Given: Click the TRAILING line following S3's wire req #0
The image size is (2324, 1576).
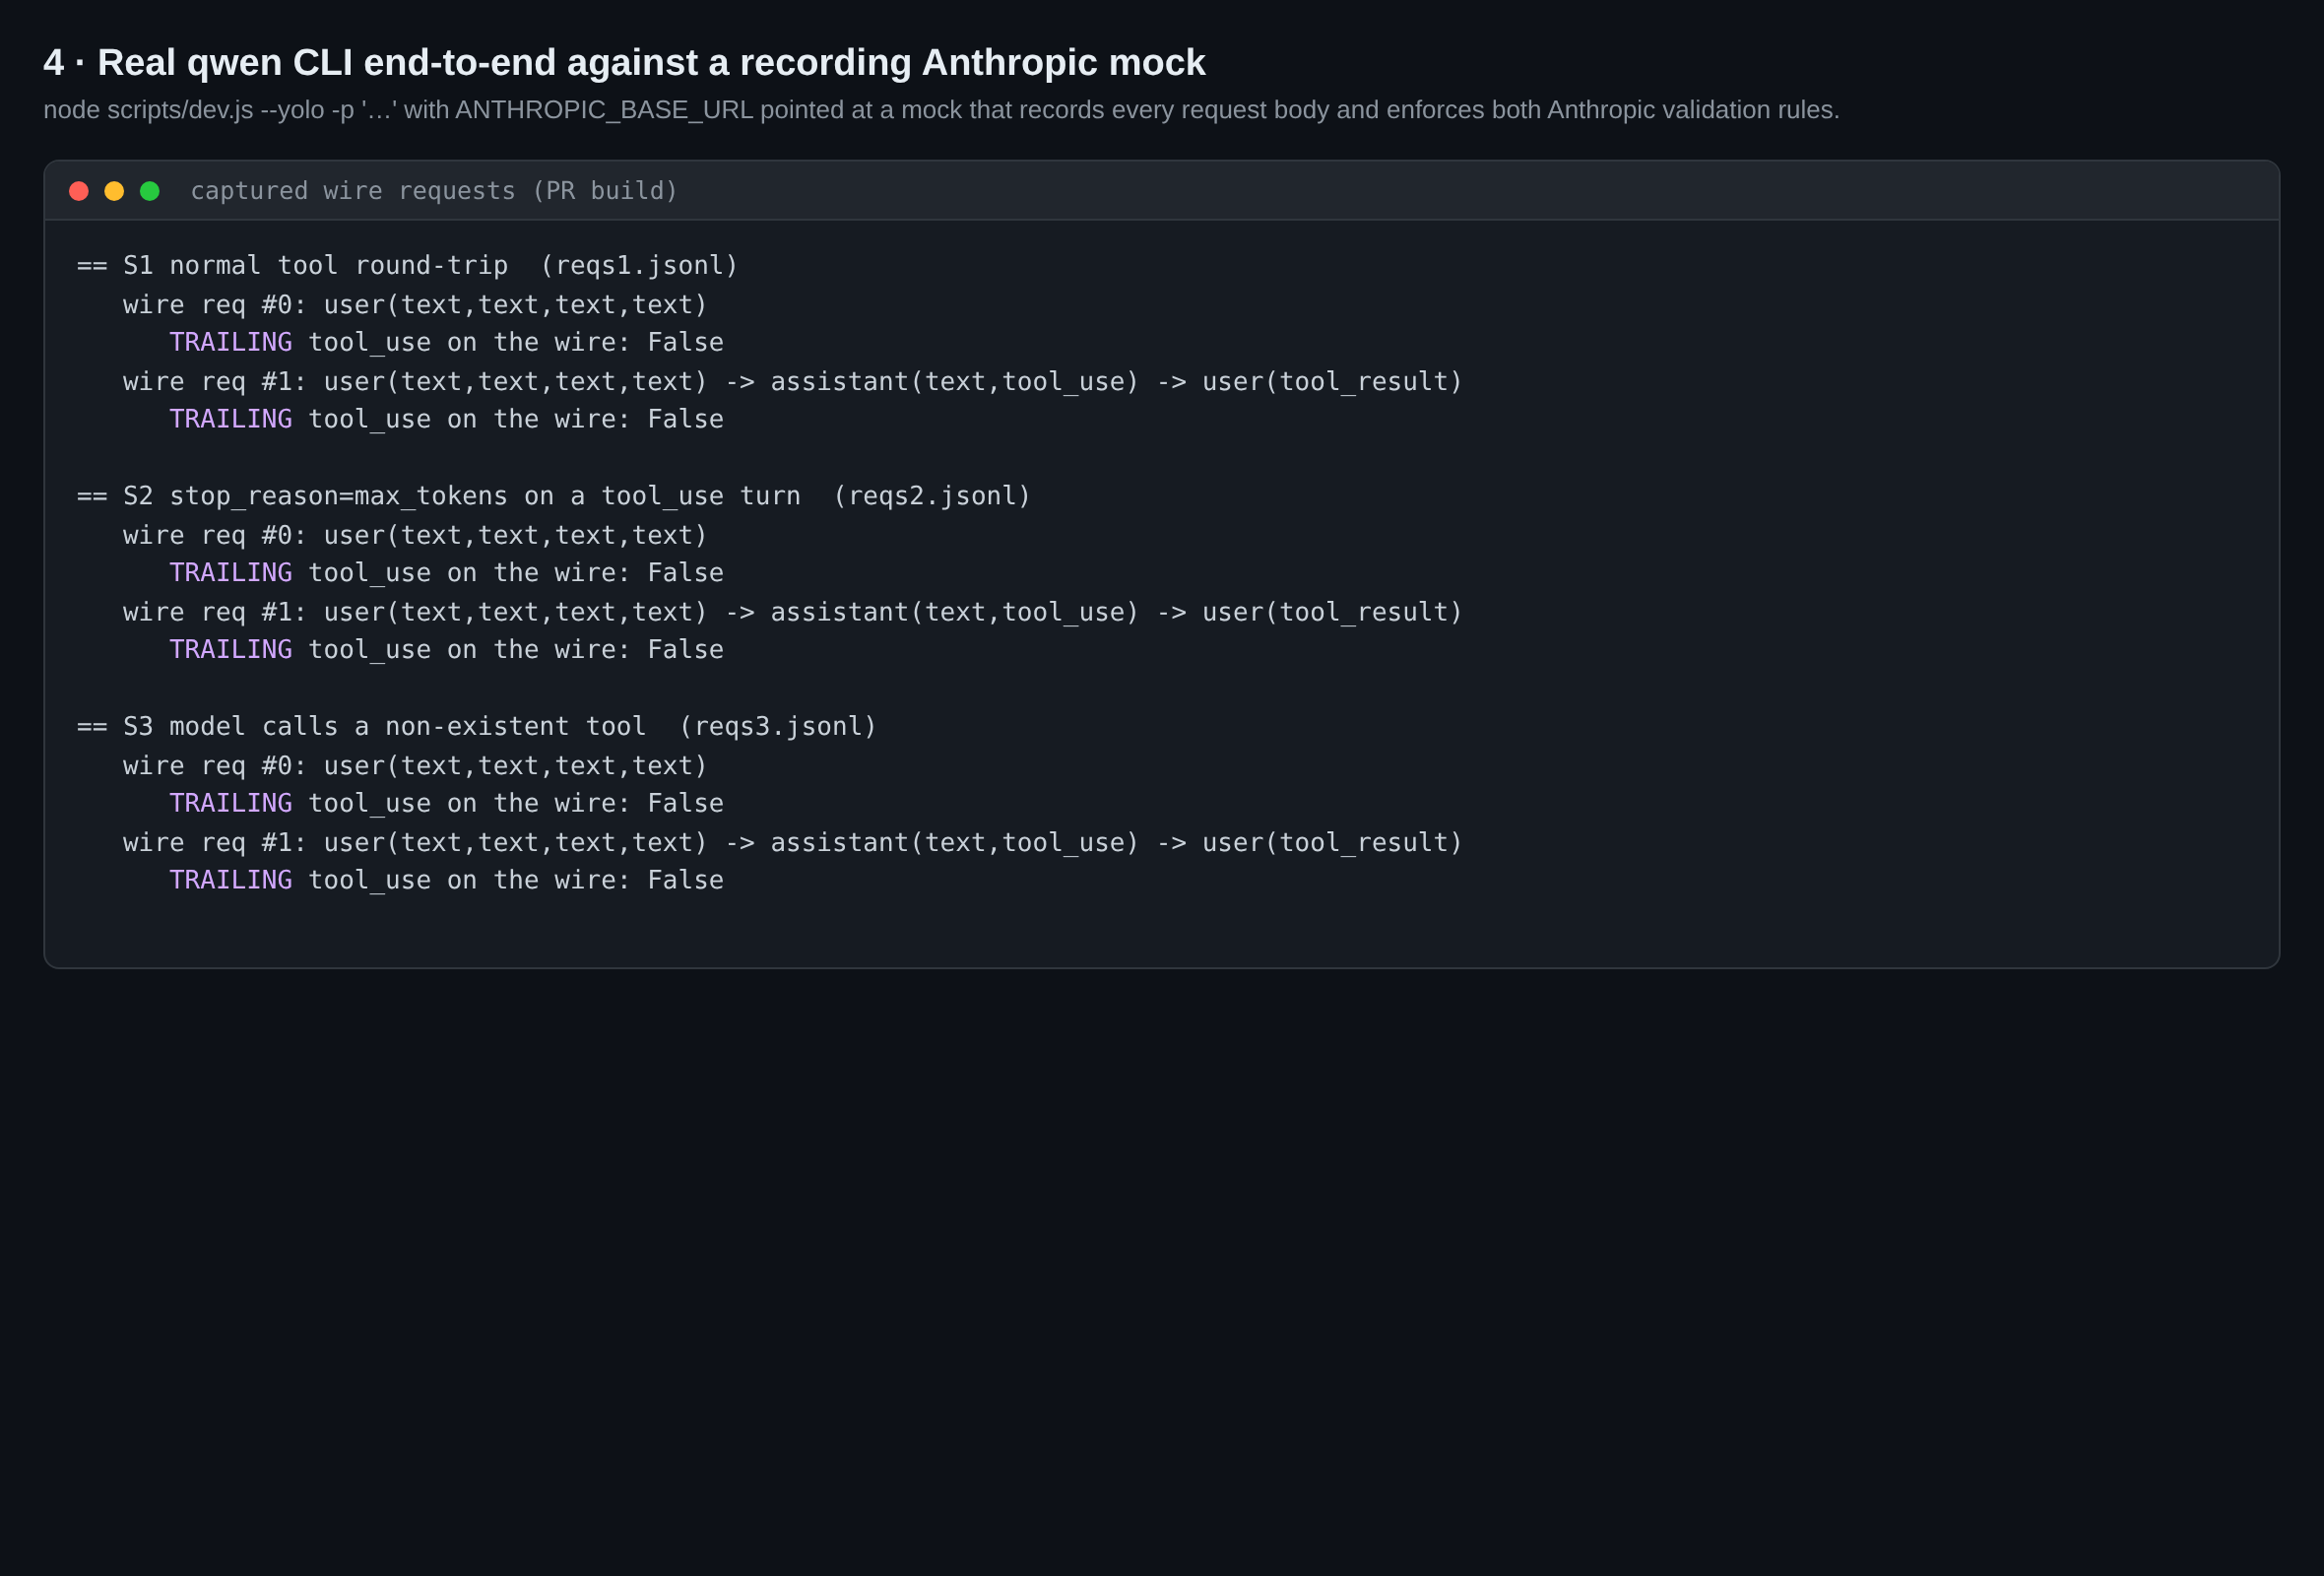Looking at the screenshot, I should coord(447,804).
